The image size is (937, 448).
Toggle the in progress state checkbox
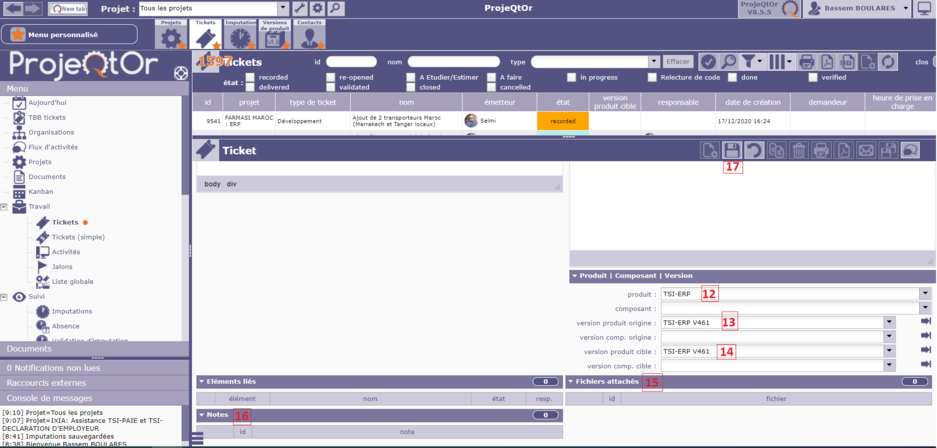(x=571, y=77)
